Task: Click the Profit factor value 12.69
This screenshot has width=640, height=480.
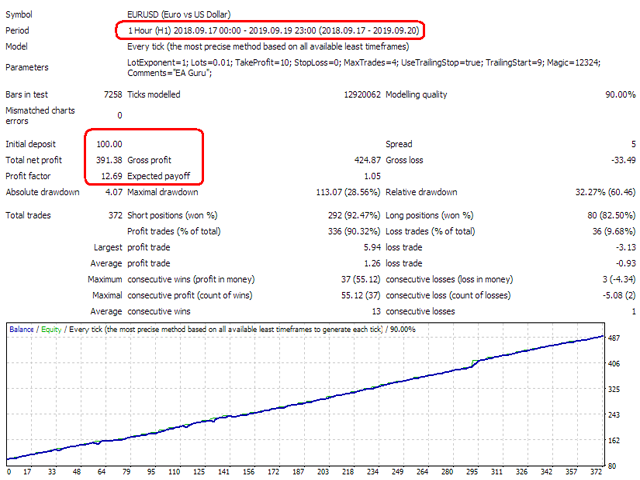Action: [x=111, y=176]
